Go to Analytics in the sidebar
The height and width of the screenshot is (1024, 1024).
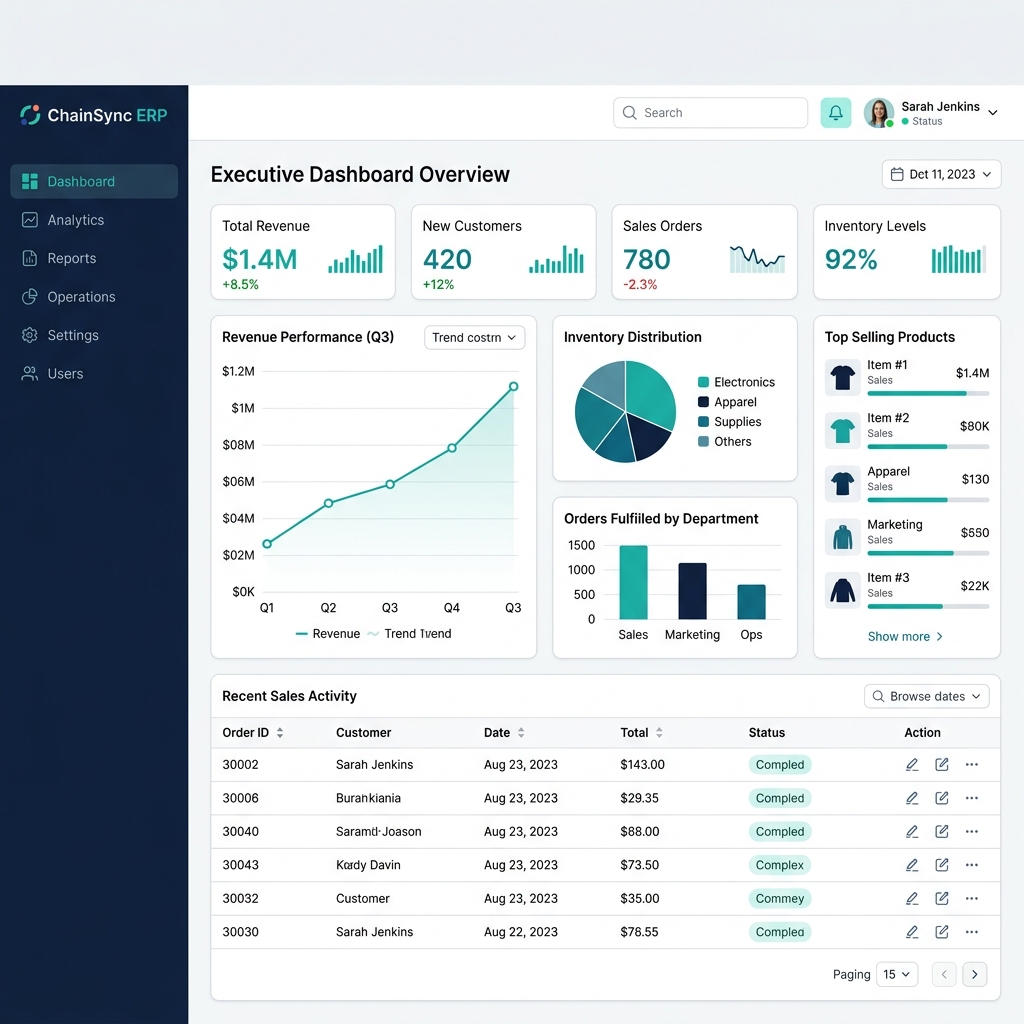94,220
